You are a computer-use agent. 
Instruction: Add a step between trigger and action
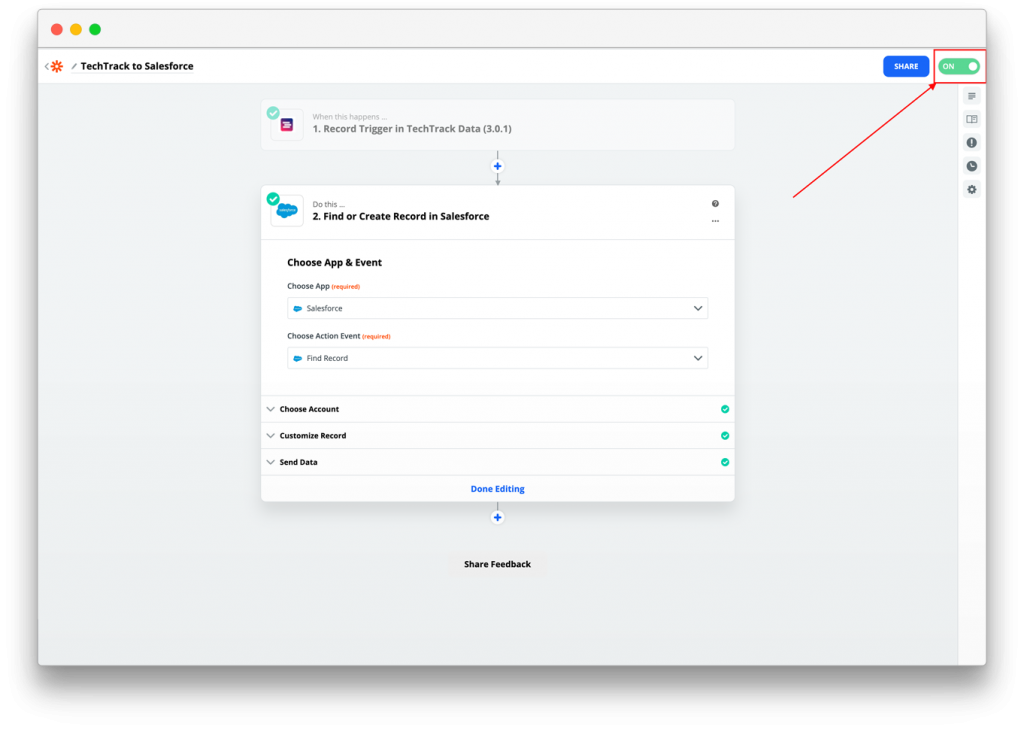click(498, 166)
